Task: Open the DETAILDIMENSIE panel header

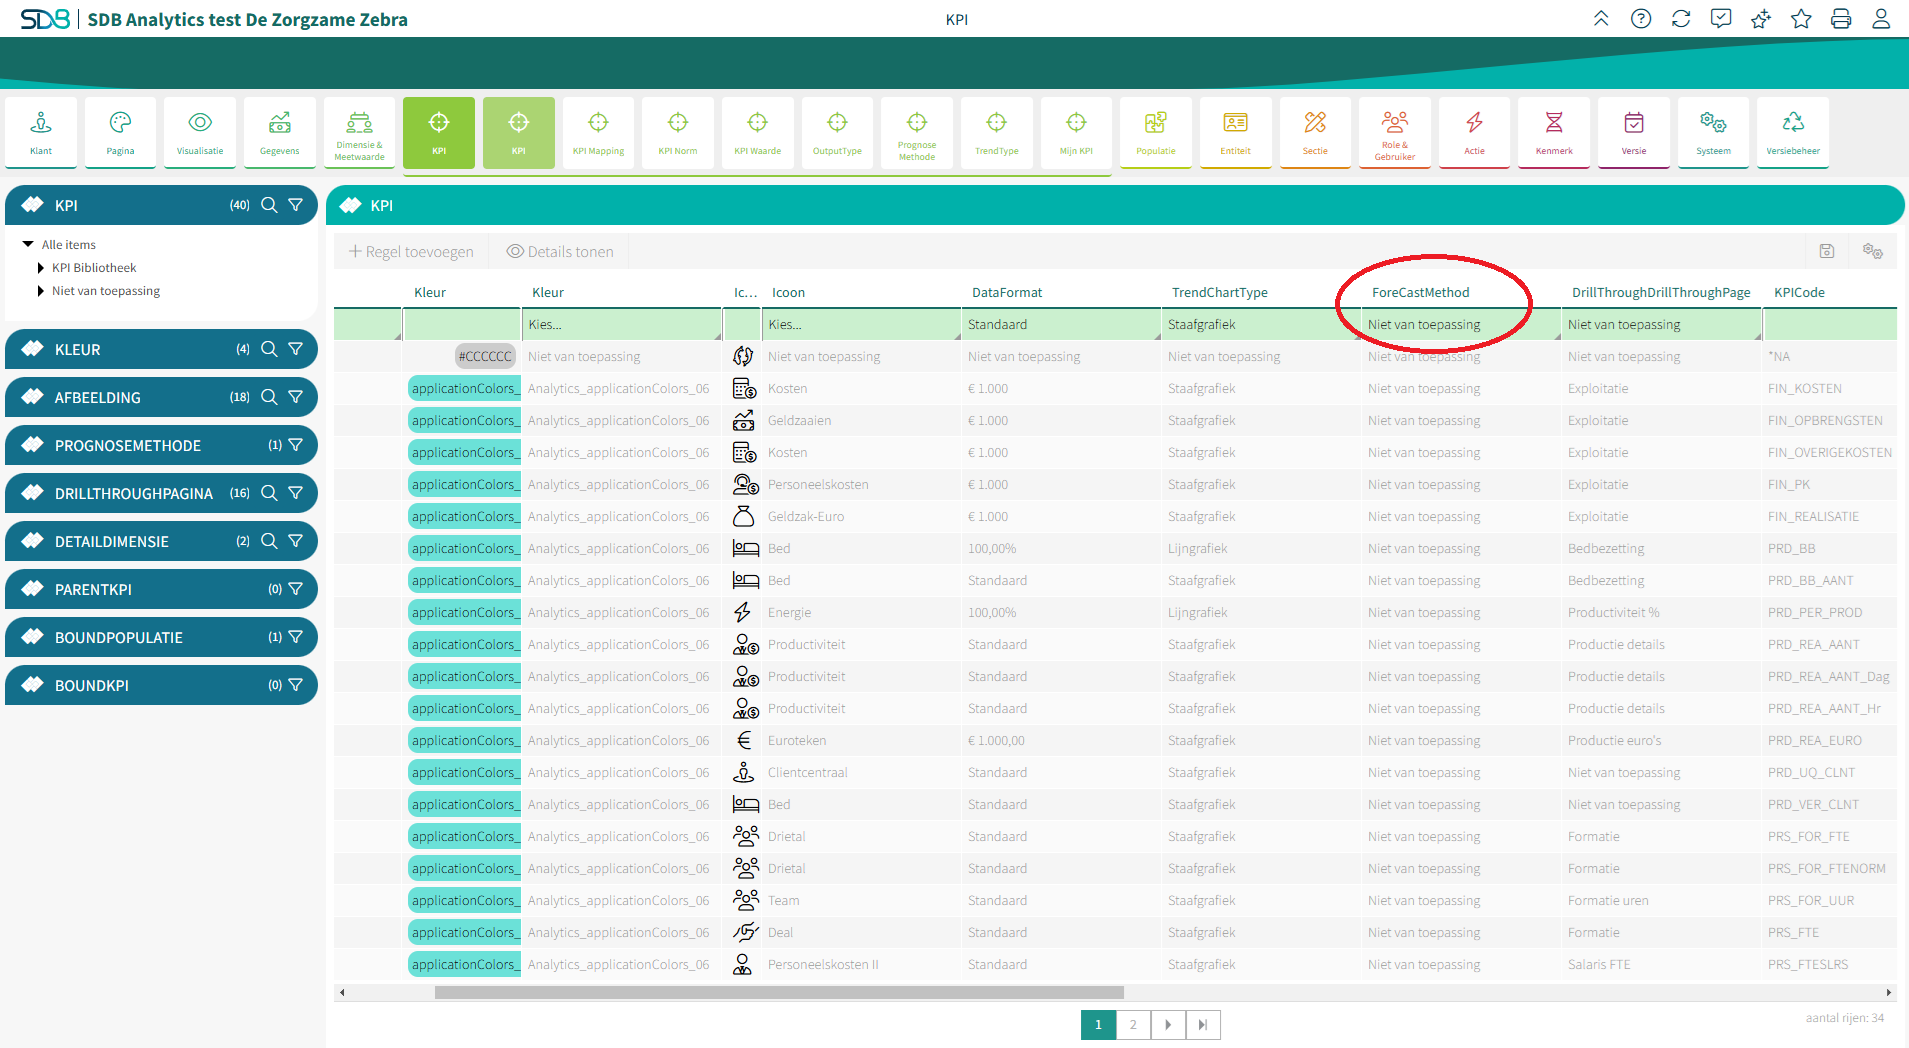Action: tap(161, 541)
